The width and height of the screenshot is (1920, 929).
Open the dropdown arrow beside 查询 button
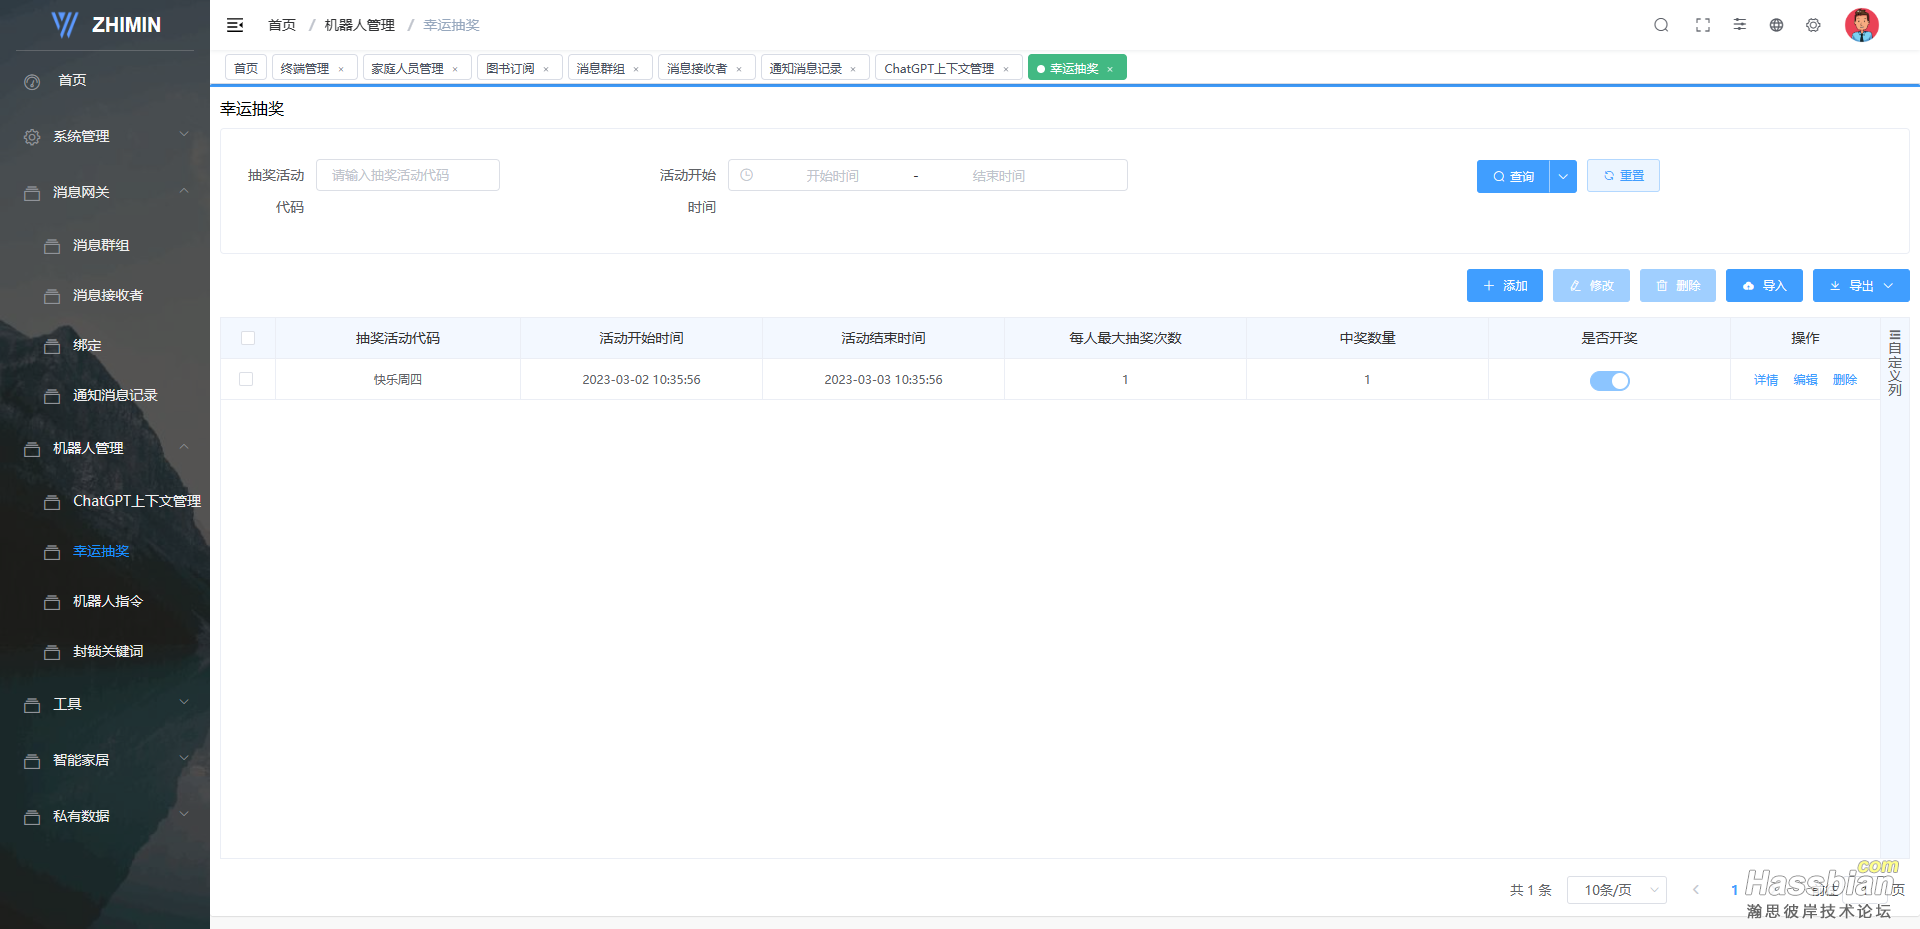pyautogui.click(x=1563, y=176)
